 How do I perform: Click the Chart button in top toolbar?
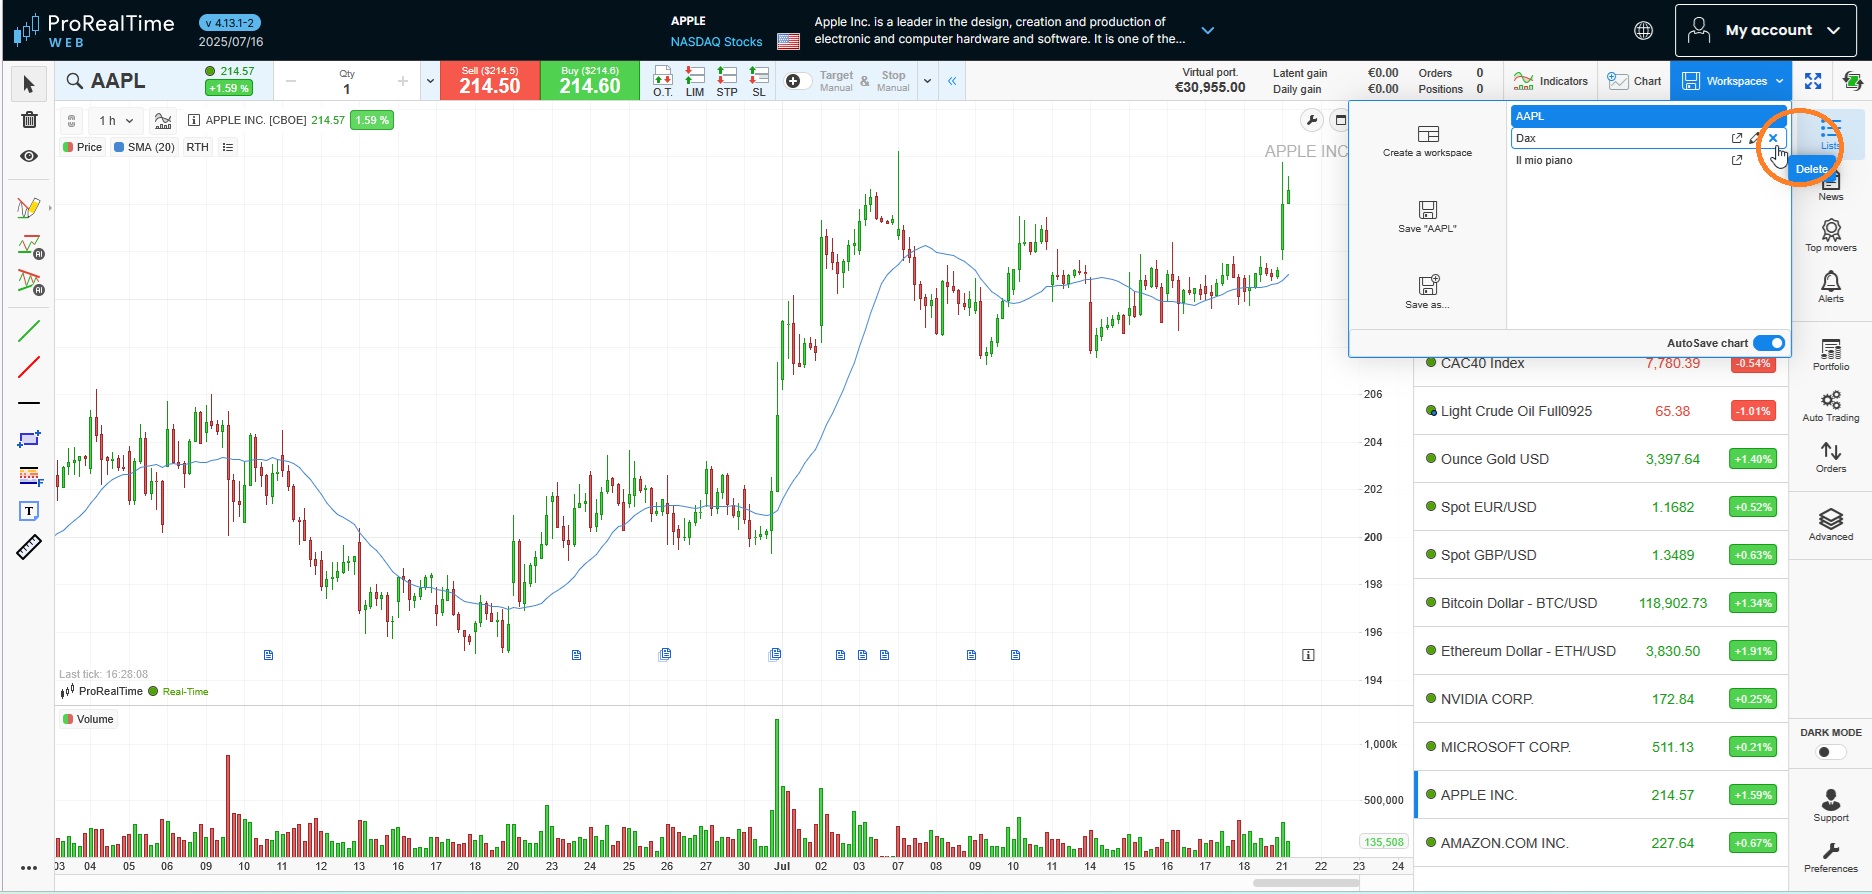click(1635, 81)
